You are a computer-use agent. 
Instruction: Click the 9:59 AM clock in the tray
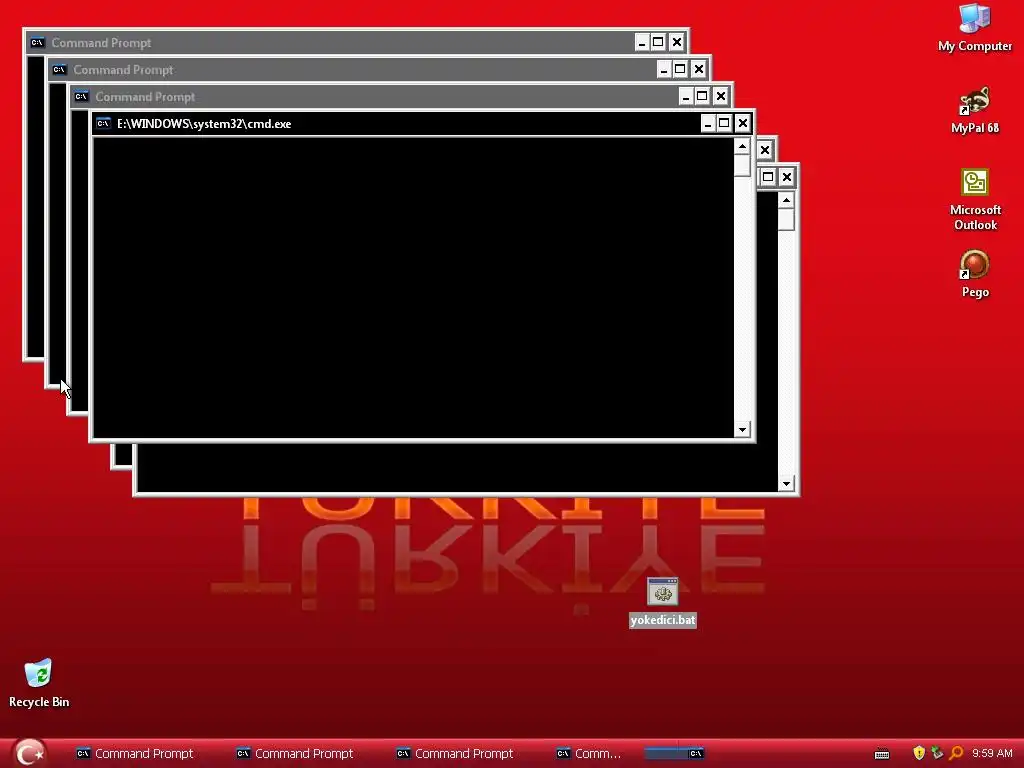[x=992, y=753]
